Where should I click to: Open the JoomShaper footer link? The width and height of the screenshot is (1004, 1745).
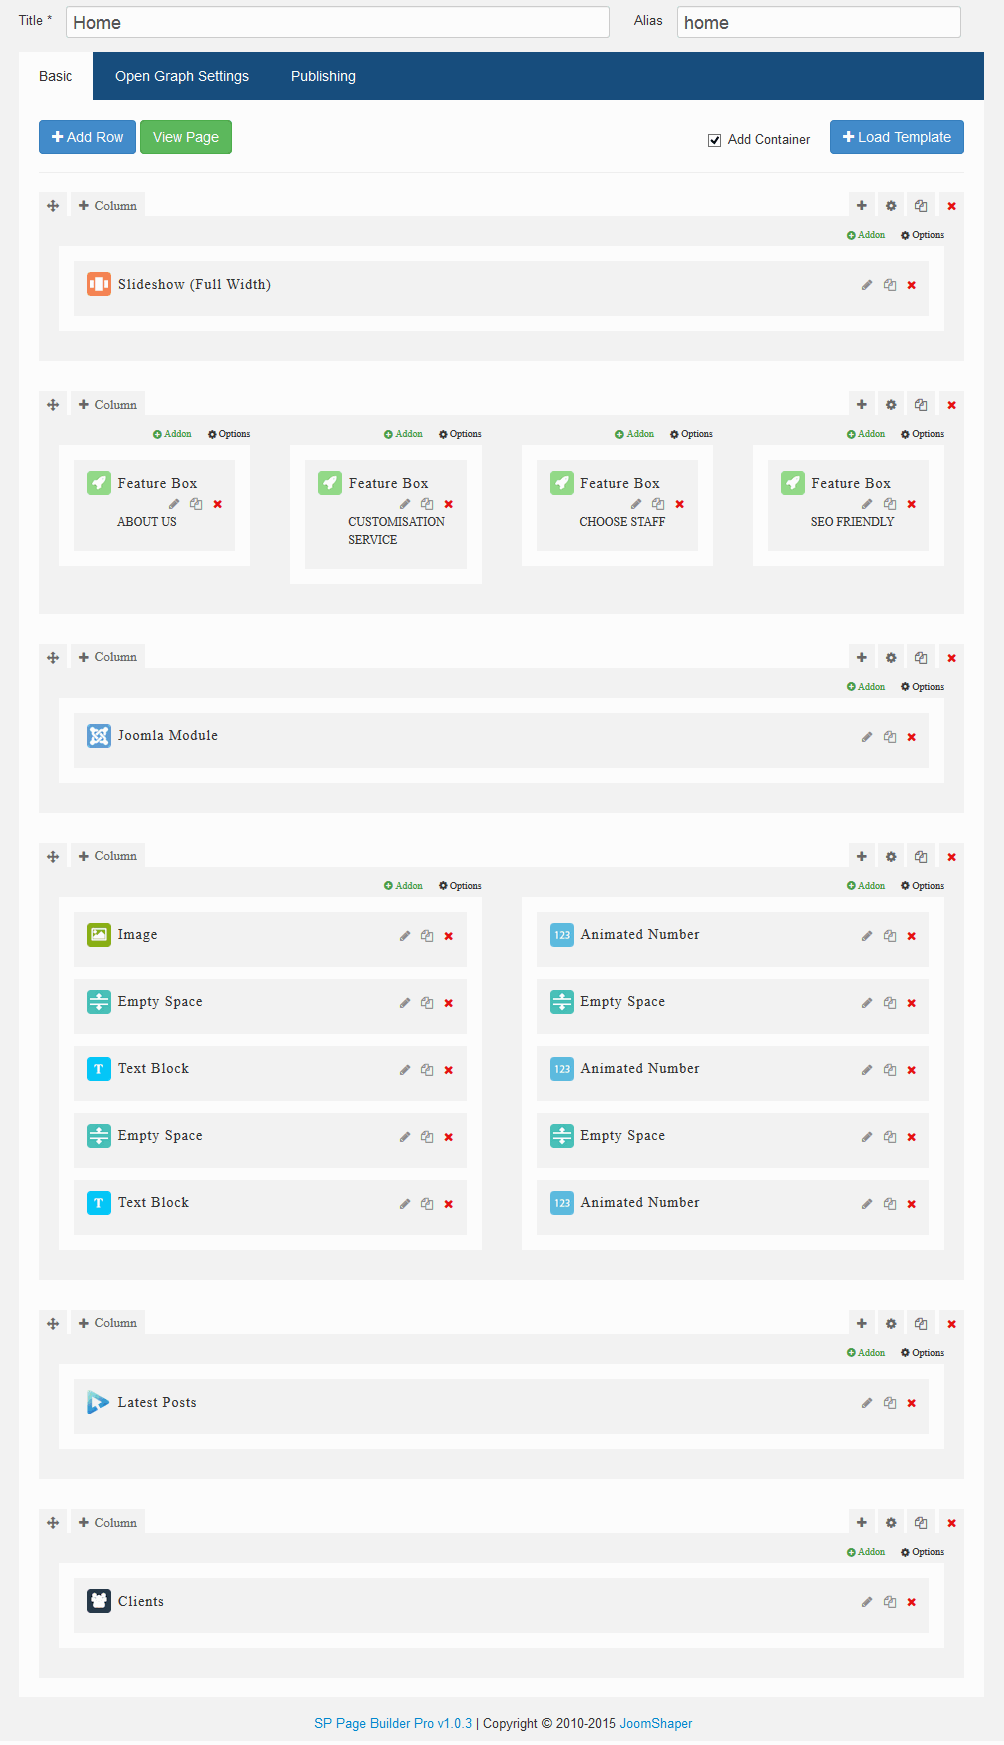(656, 1723)
